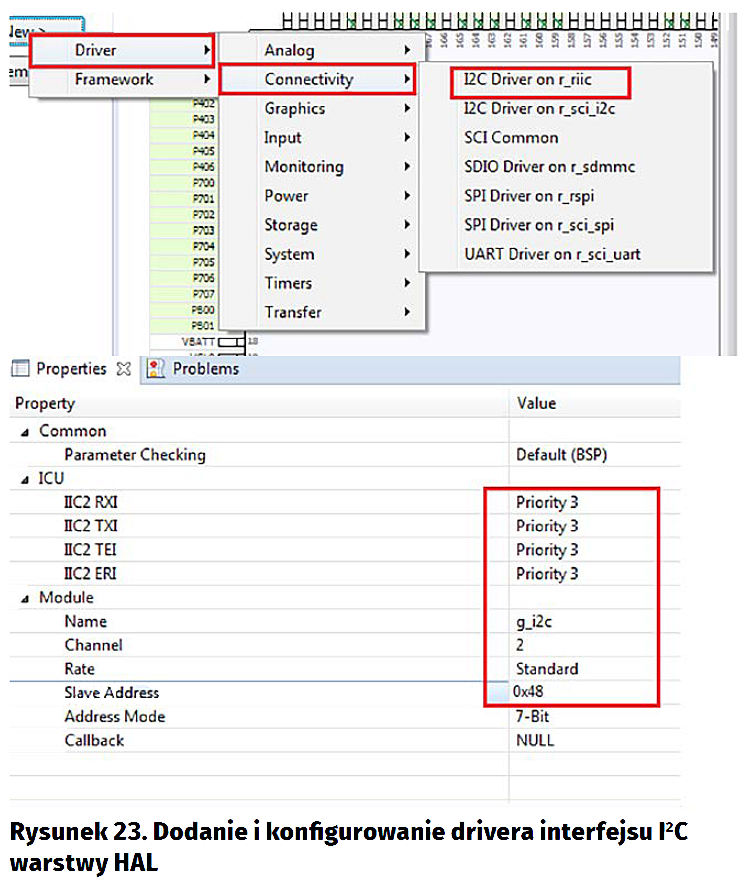Open the Storage submenu
The width and height of the screenshot is (746, 885).
pyautogui.click(x=290, y=225)
